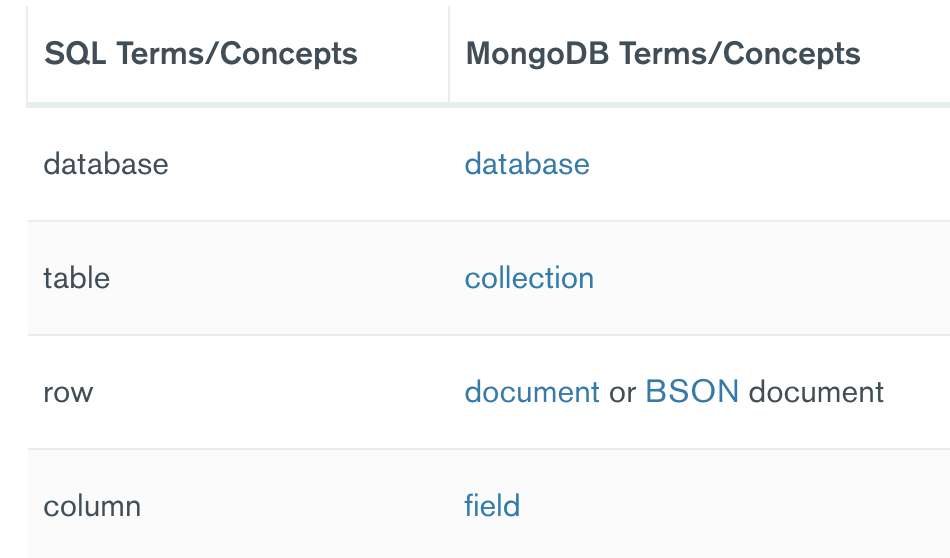Click the word "SQL" in the header
The height and width of the screenshot is (558, 950).
(75, 54)
